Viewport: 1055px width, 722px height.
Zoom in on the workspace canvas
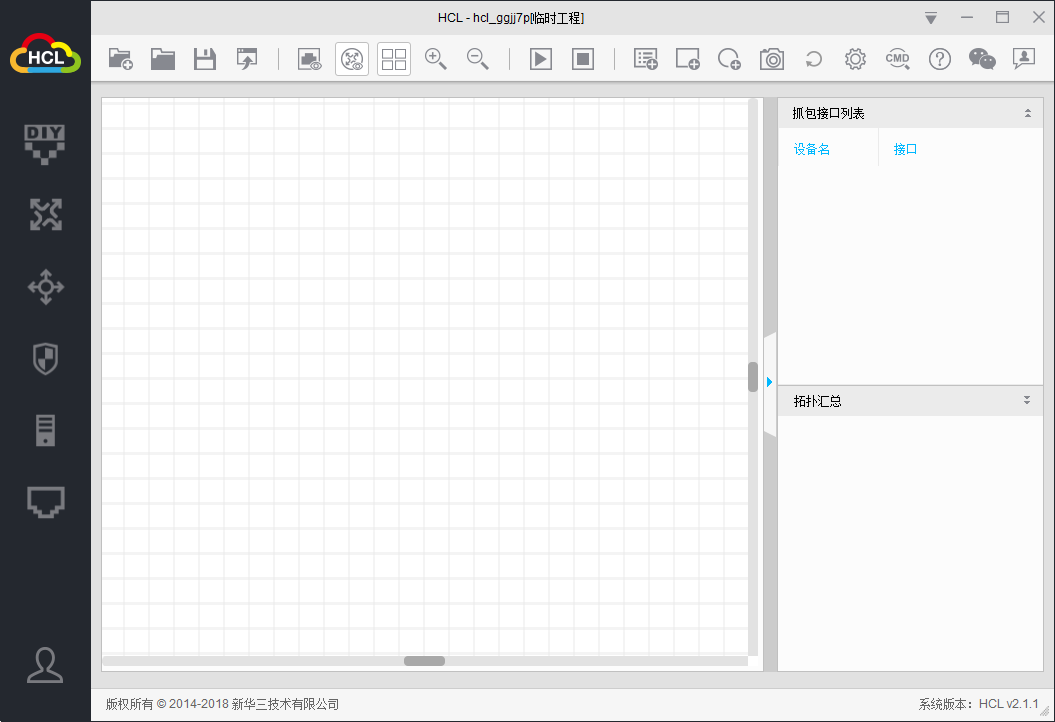coord(436,59)
